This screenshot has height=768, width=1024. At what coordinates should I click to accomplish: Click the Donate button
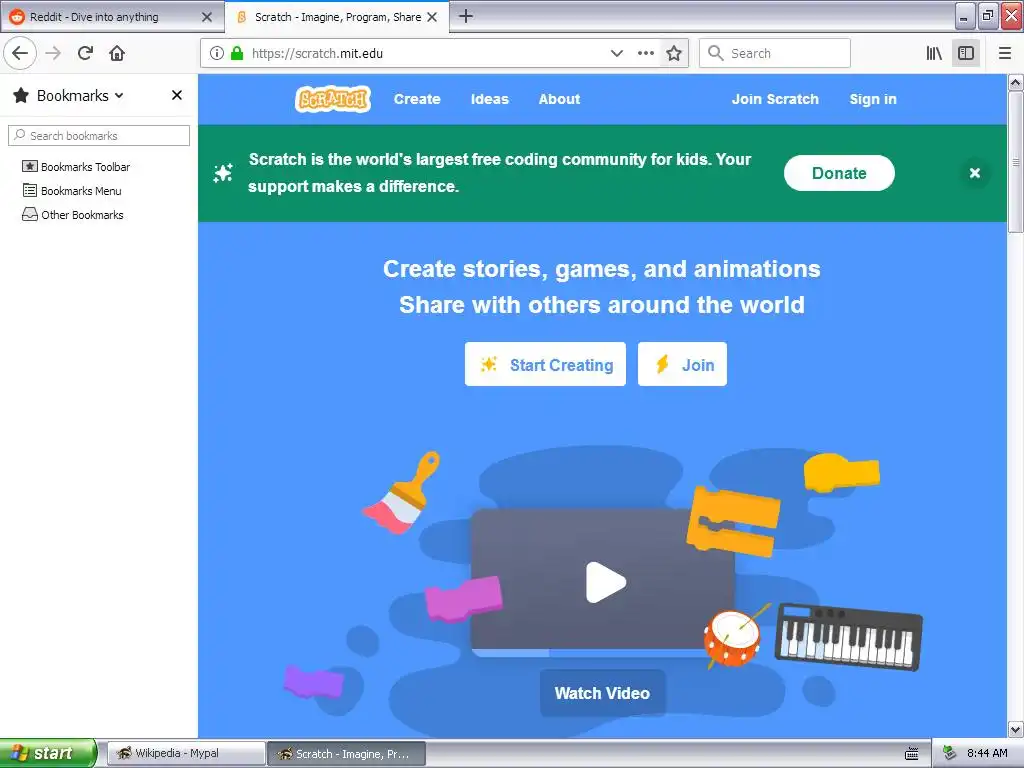(839, 173)
